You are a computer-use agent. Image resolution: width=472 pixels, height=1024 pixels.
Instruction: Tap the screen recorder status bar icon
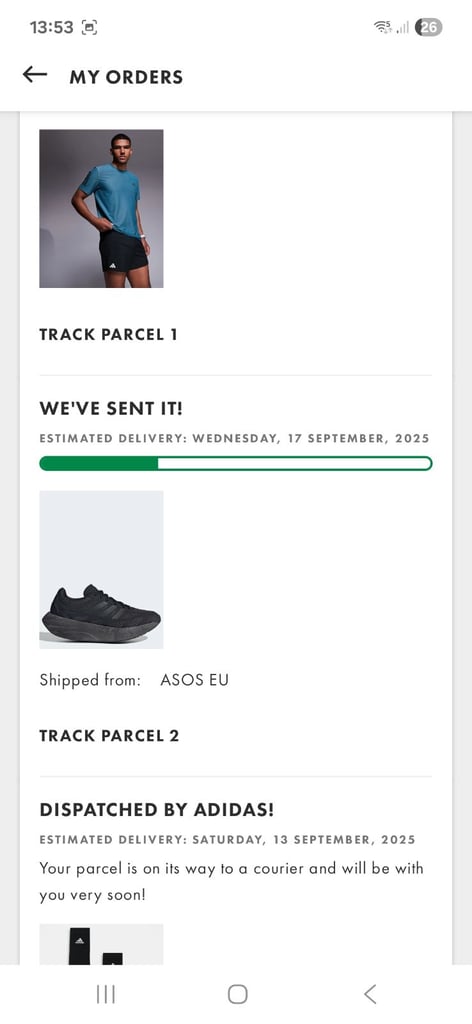pyautogui.click(x=89, y=27)
